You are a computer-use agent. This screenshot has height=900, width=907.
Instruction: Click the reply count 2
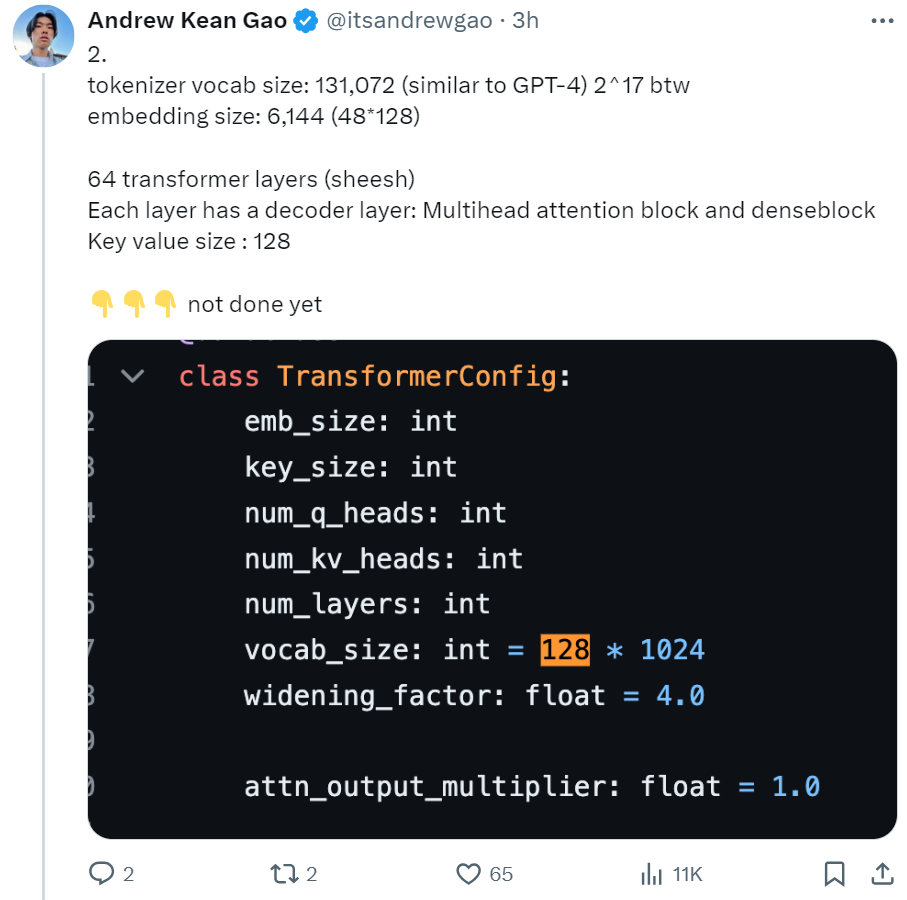[128, 874]
